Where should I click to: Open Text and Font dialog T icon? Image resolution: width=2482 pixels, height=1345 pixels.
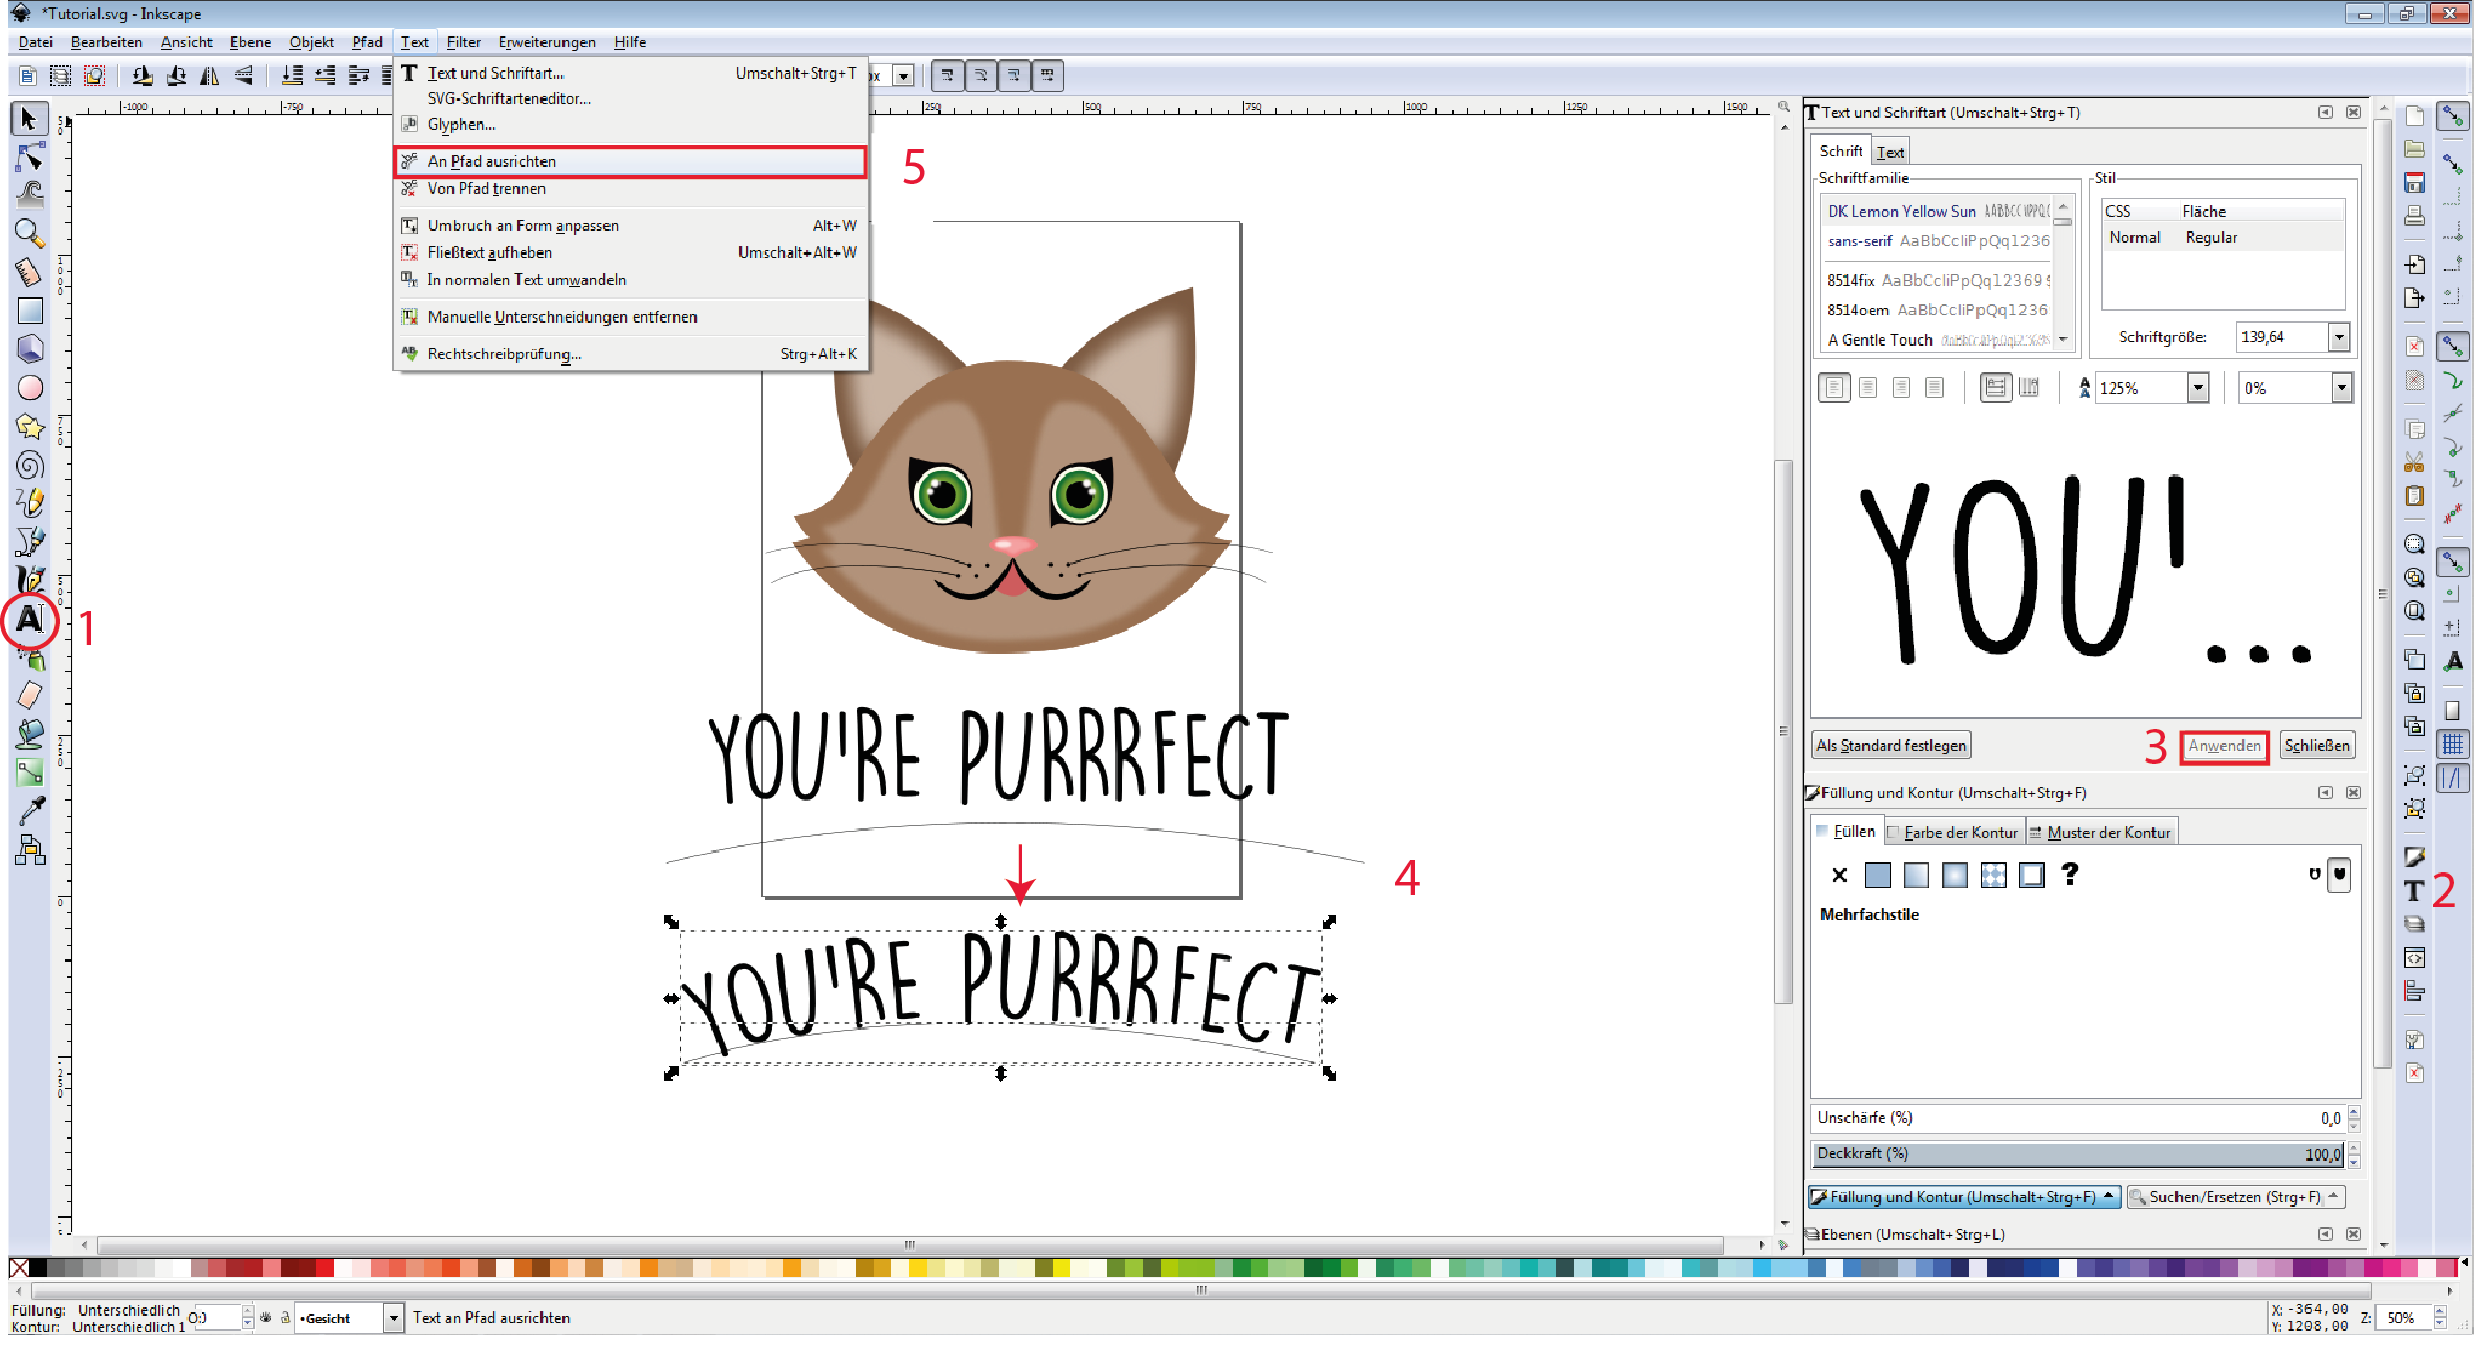tap(2414, 891)
